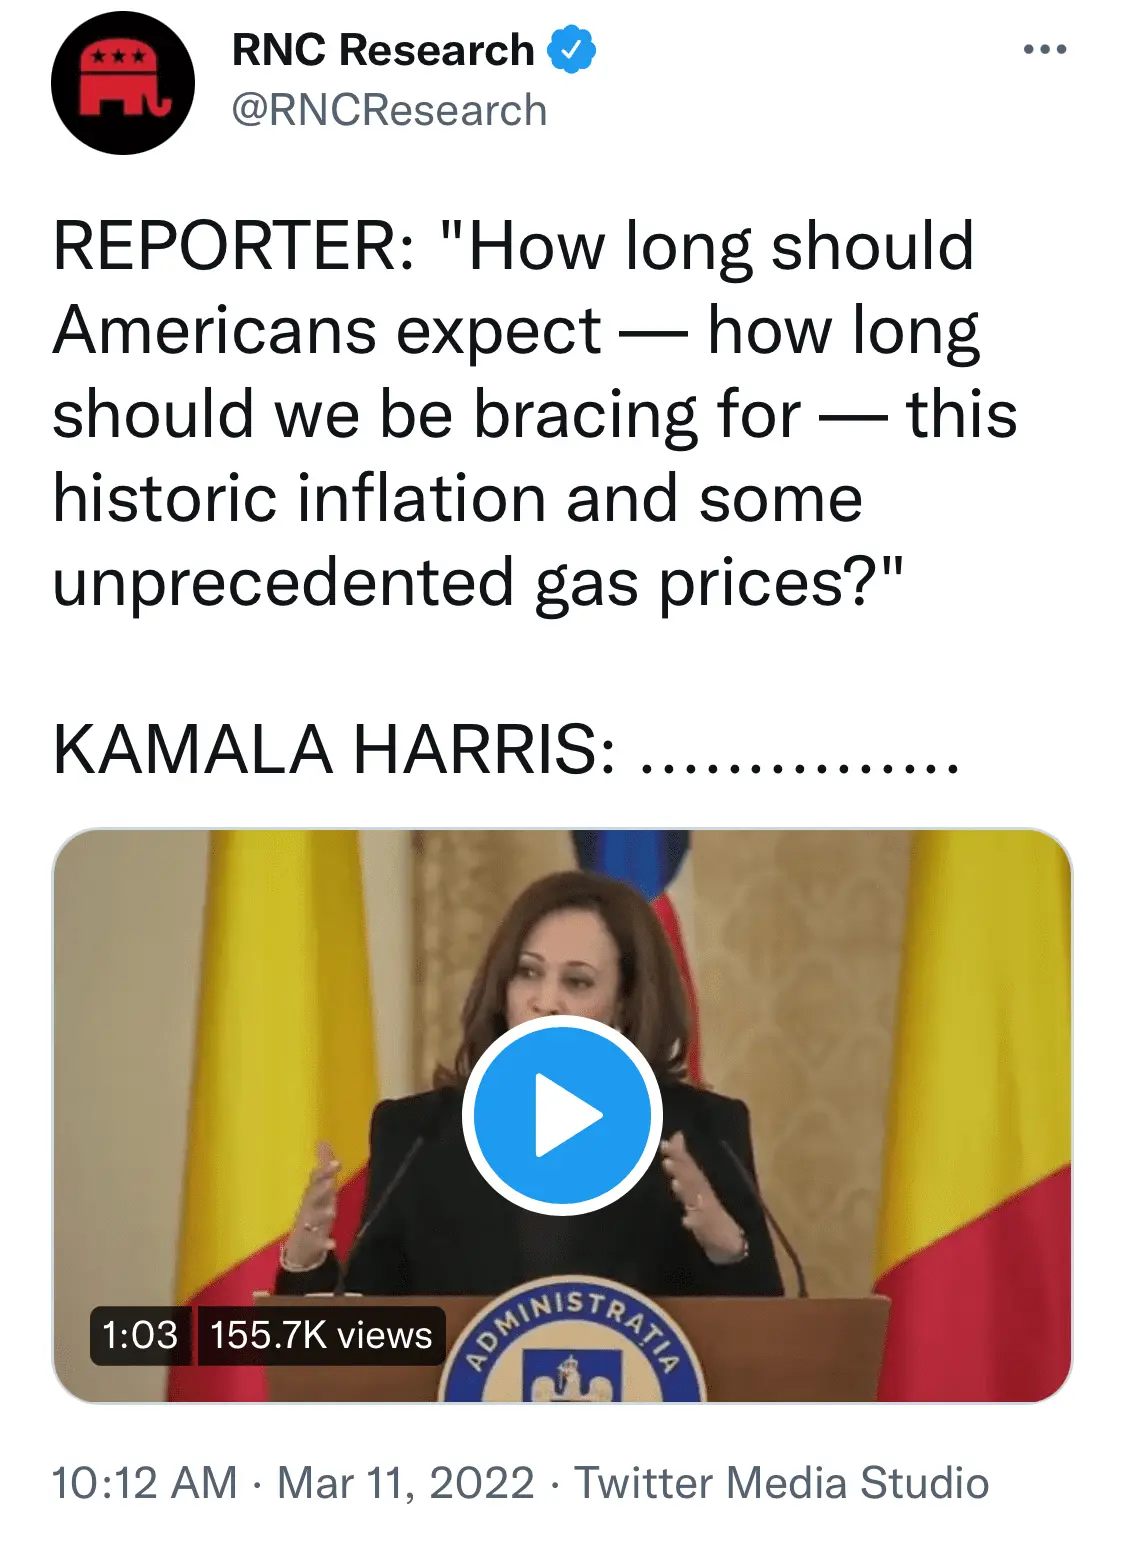Screen dimensions: 1125x1551
Task: Click the @RNCResearch handle
Action: (x=389, y=111)
